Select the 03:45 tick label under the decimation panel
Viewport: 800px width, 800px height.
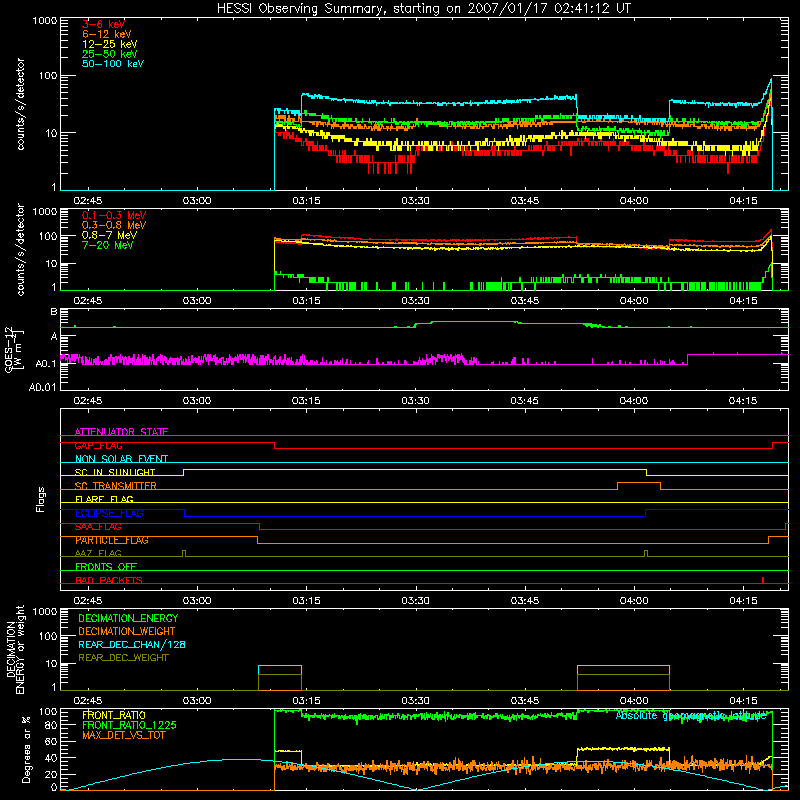point(524,701)
